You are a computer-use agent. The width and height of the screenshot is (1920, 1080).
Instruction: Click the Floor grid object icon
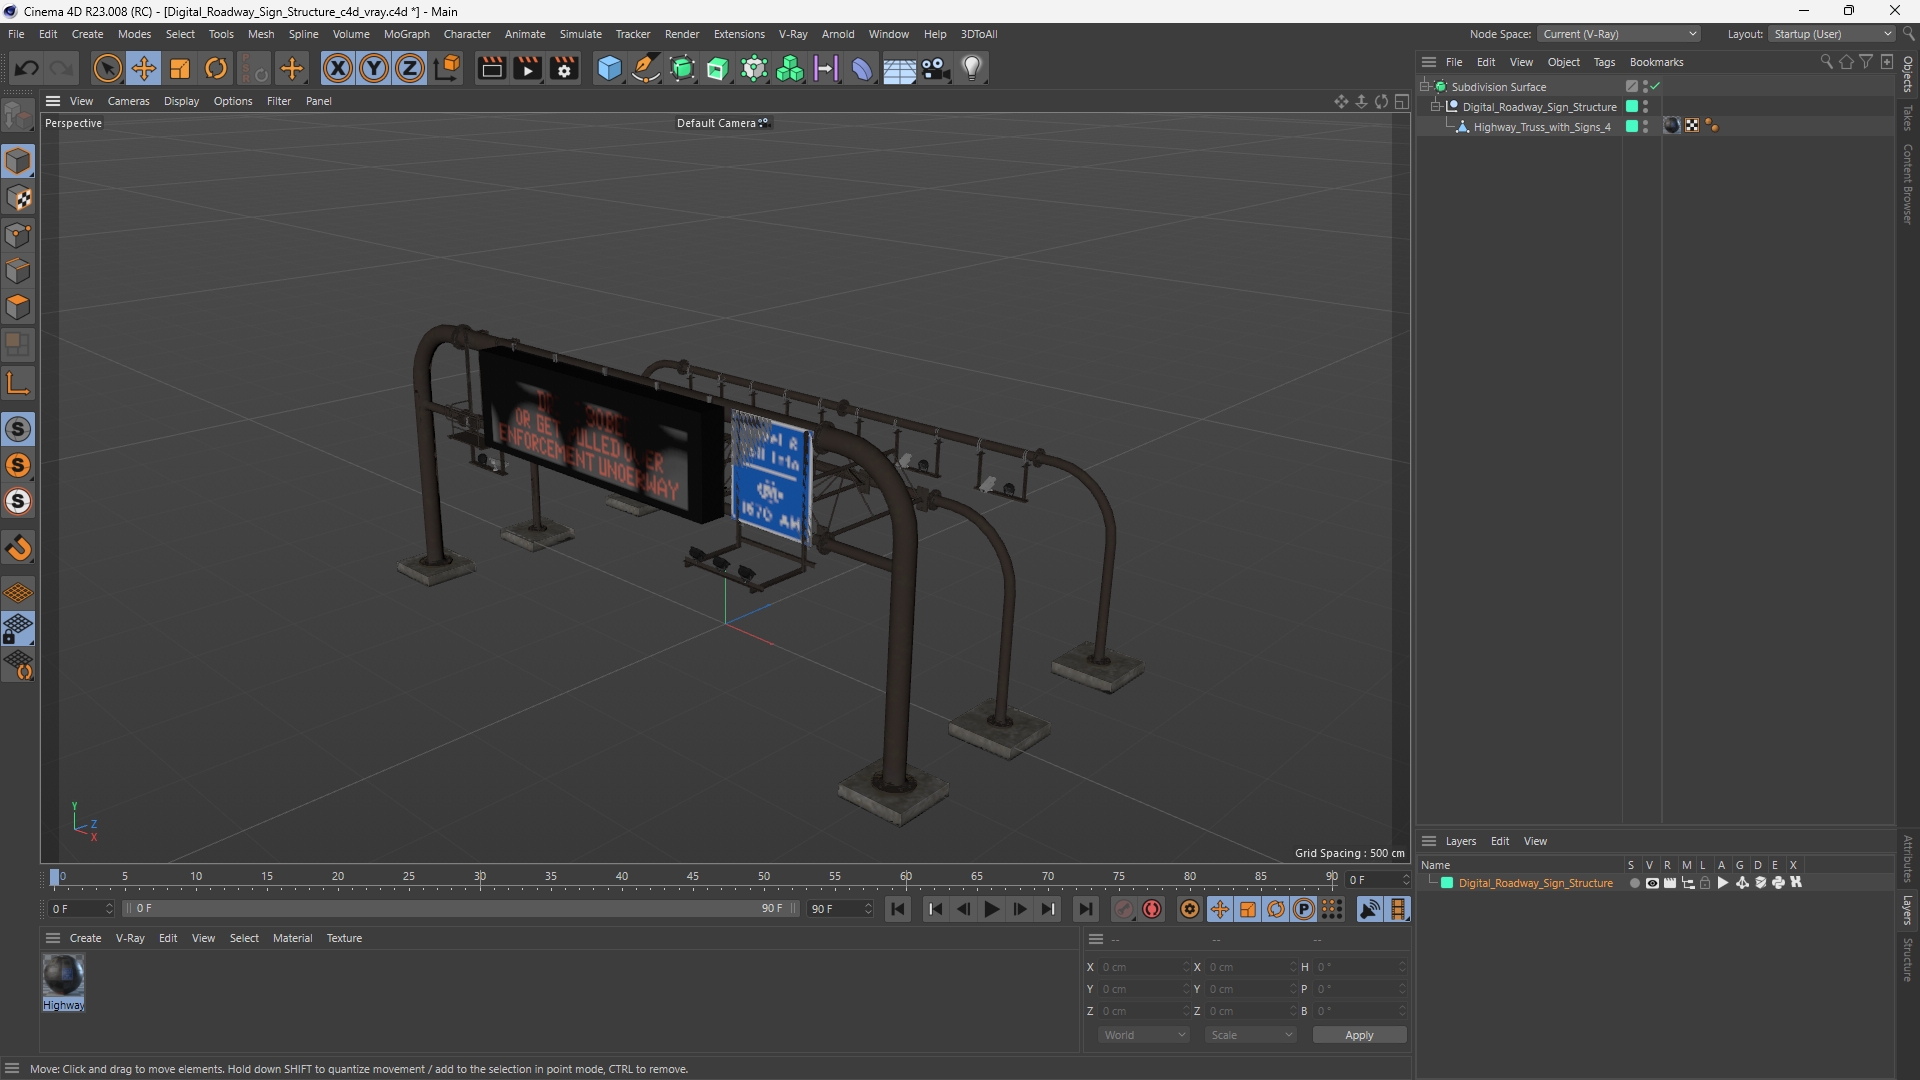pyautogui.click(x=899, y=68)
